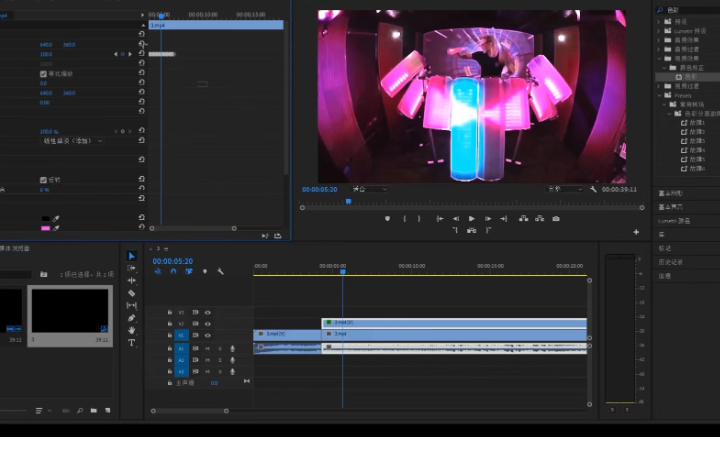This screenshot has width=720, height=450.
Task: Mark In point in program monitor
Action: click(404, 219)
